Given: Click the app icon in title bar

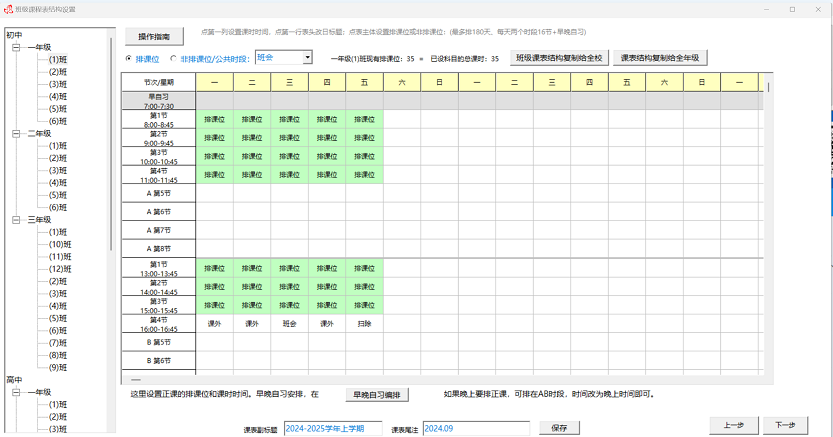Looking at the screenshot, I should pos(8,9).
